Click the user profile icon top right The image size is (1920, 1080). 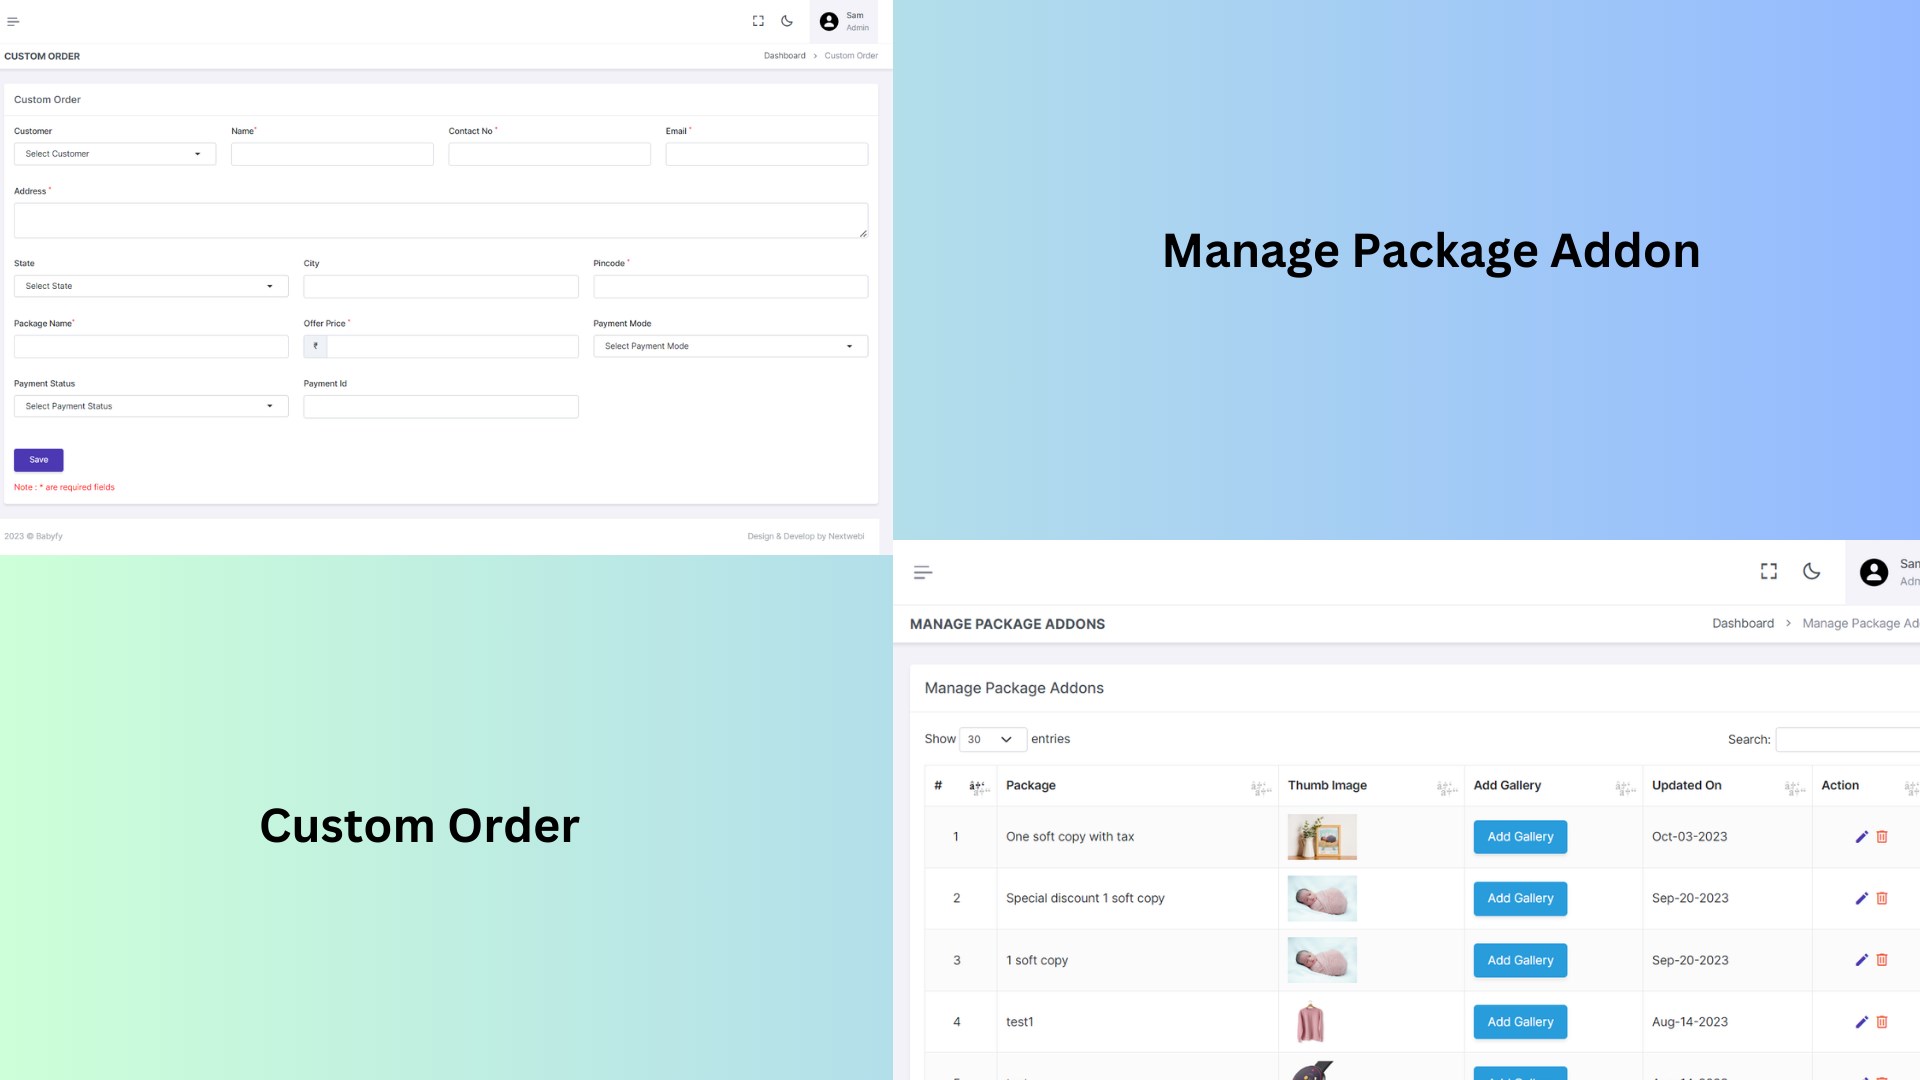click(x=827, y=21)
